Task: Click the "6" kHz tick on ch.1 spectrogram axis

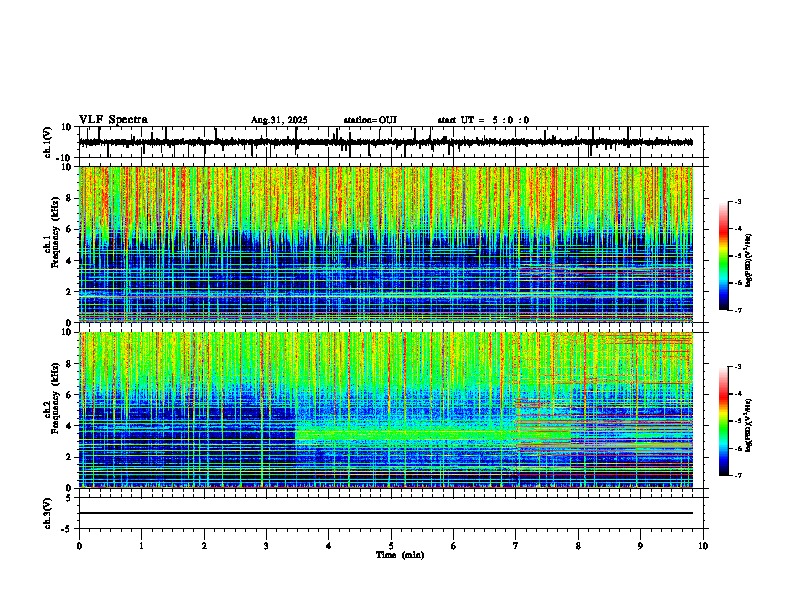Action: 70,229
